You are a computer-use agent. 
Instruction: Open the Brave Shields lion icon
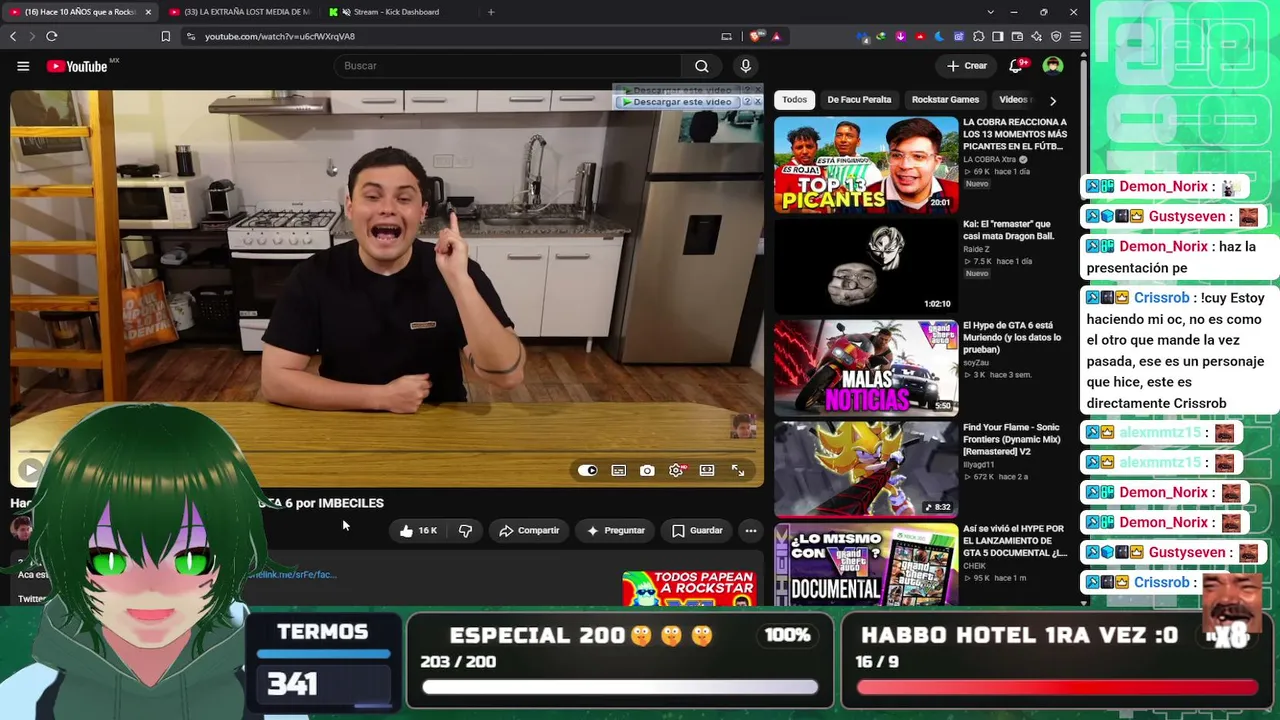[x=756, y=36]
